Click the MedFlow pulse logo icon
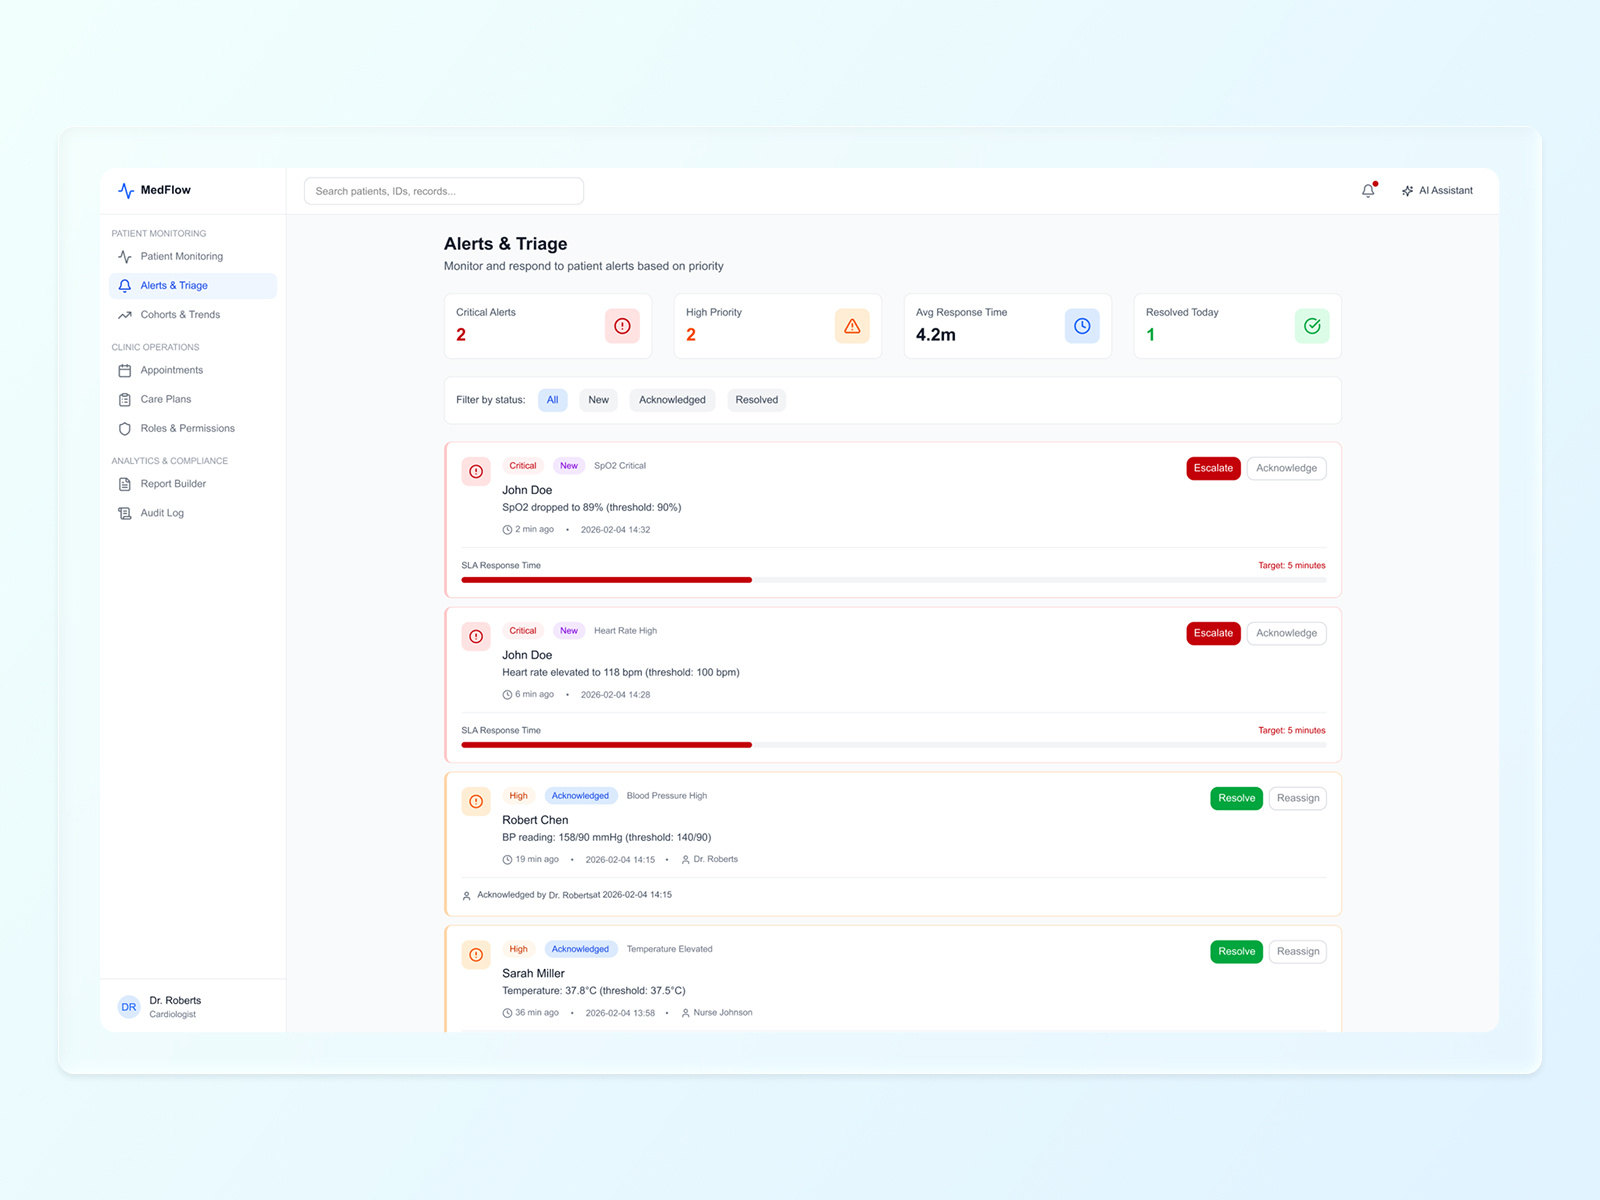The height and width of the screenshot is (1200, 1600). (126, 190)
